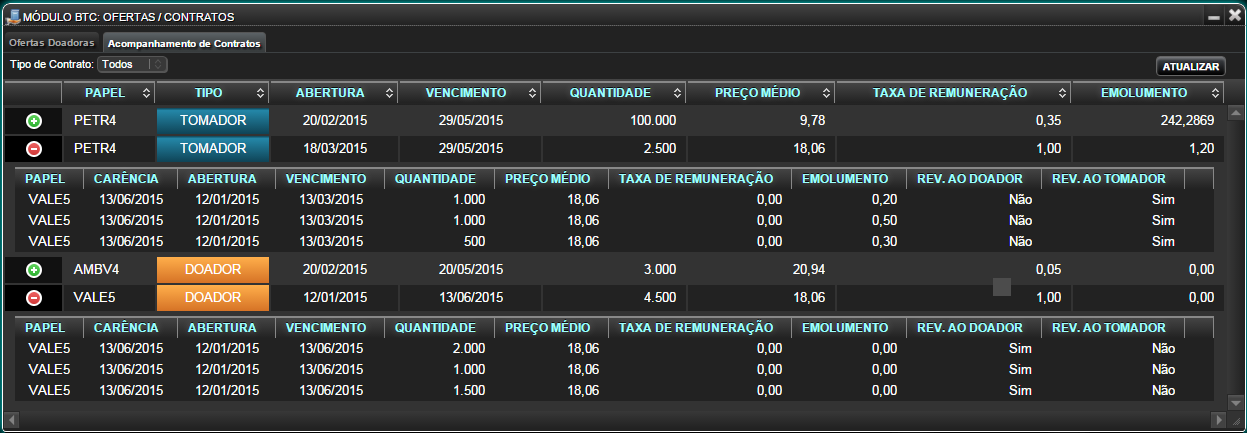Select the sub-row quantity 1.500
This screenshot has width=1247, height=433.
click(468, 391)
